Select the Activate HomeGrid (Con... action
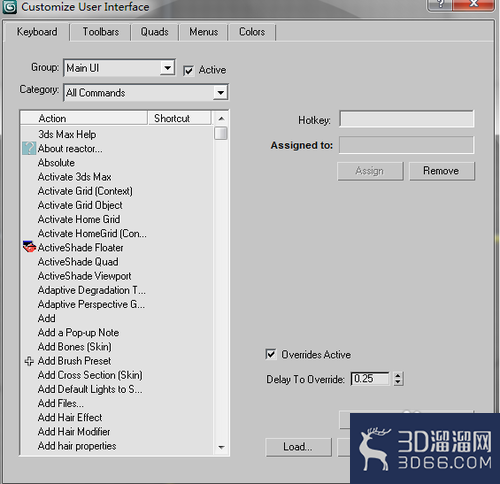 click(92, 233)
